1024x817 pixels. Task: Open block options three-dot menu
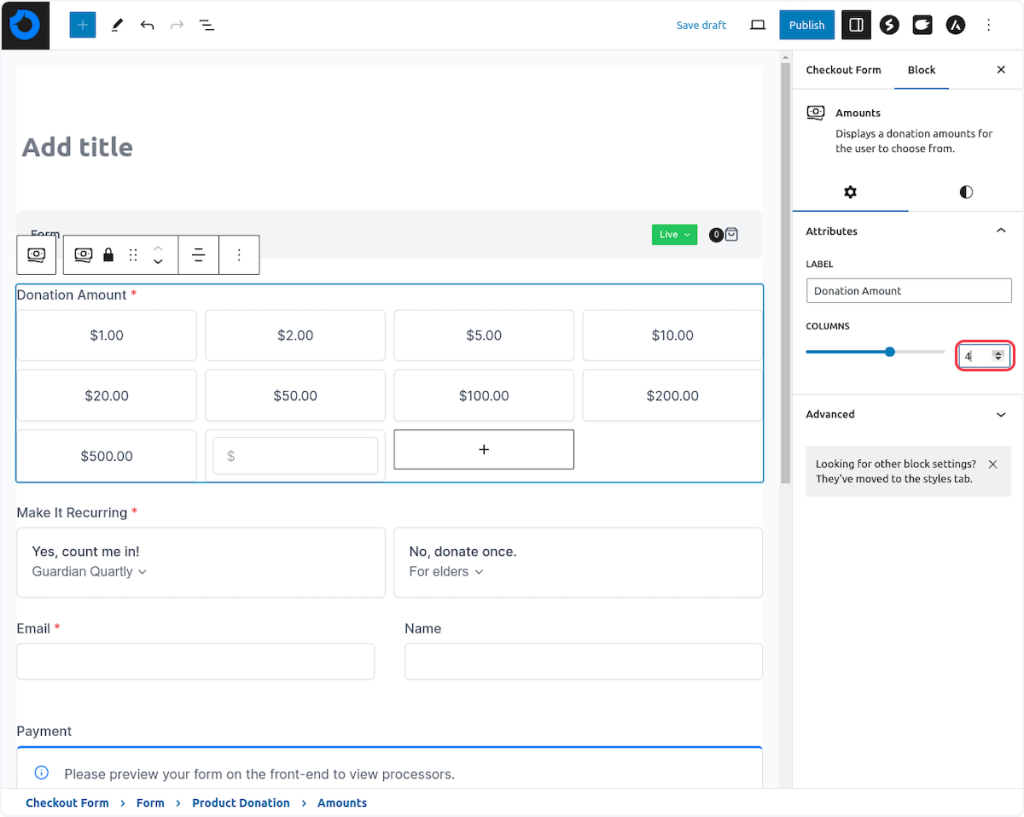click(x=239, y=255)
